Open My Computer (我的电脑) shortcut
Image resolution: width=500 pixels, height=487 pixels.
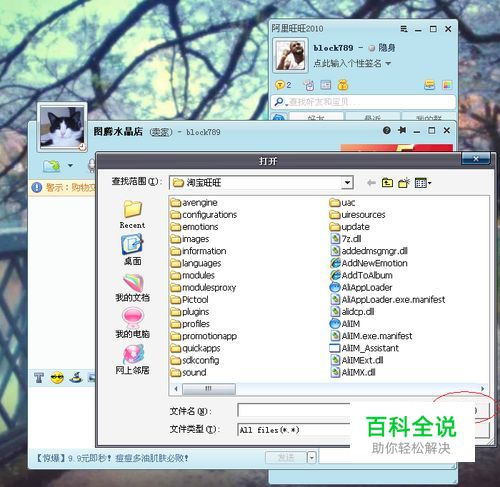(132, 323)
